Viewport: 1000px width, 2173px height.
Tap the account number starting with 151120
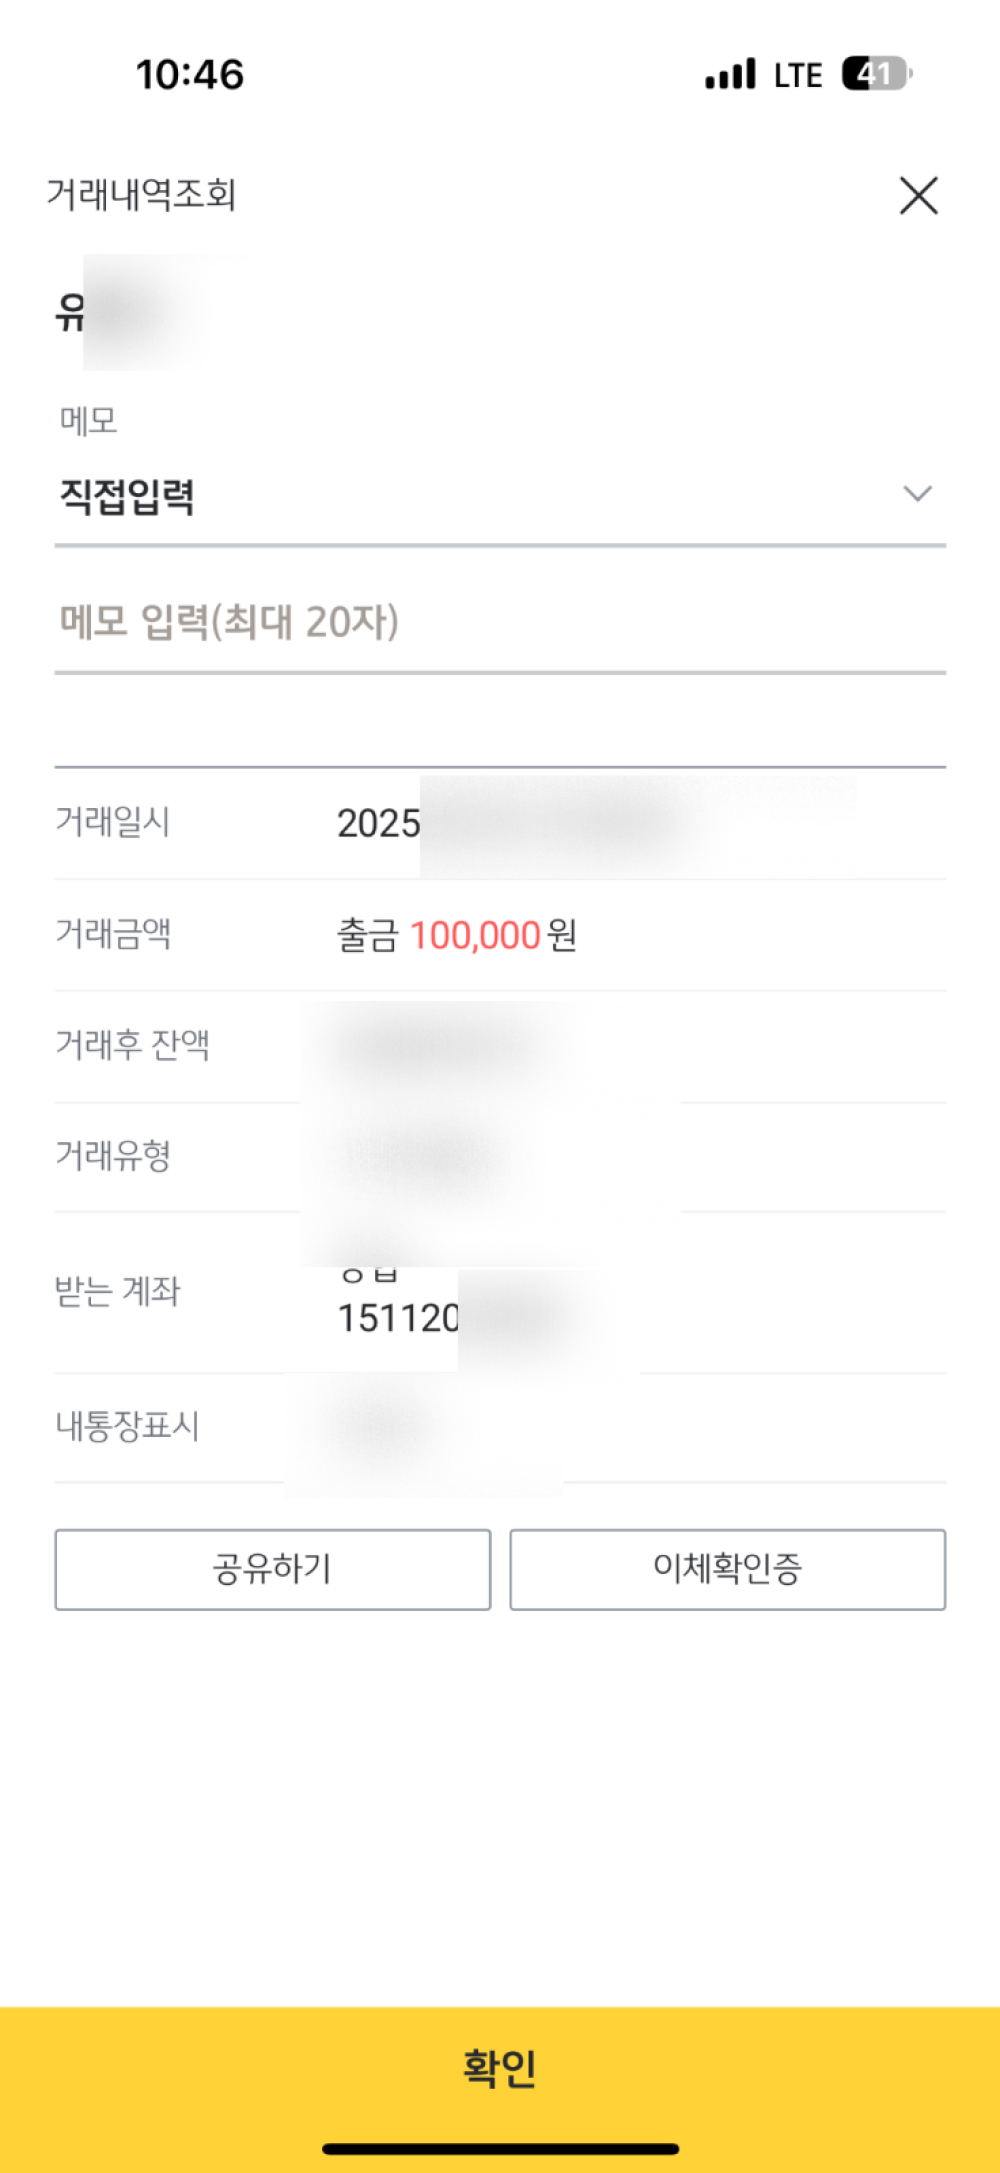pyautogui.click(x=398, y=1318)
